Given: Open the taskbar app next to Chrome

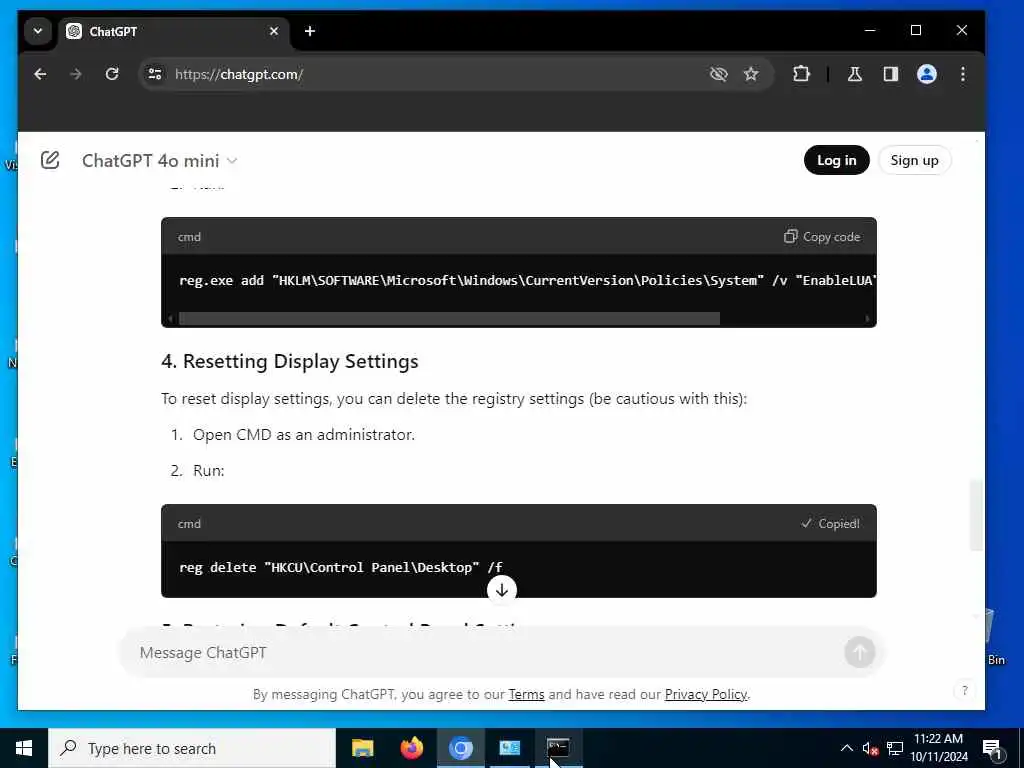Looking at the screenshot, I should click(509, 748).
